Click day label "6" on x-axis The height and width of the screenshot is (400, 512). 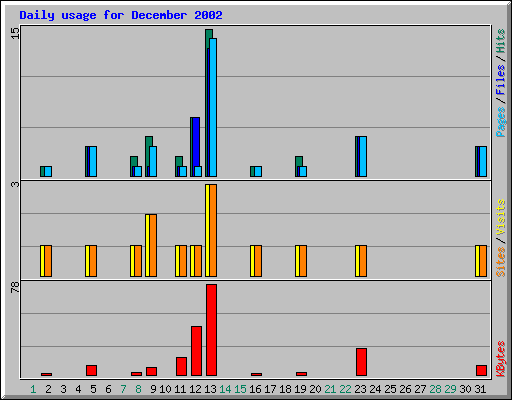(x=108, y=389)
